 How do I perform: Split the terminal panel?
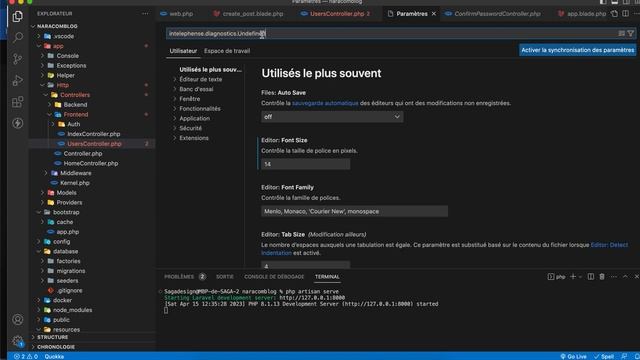[591, 277]
